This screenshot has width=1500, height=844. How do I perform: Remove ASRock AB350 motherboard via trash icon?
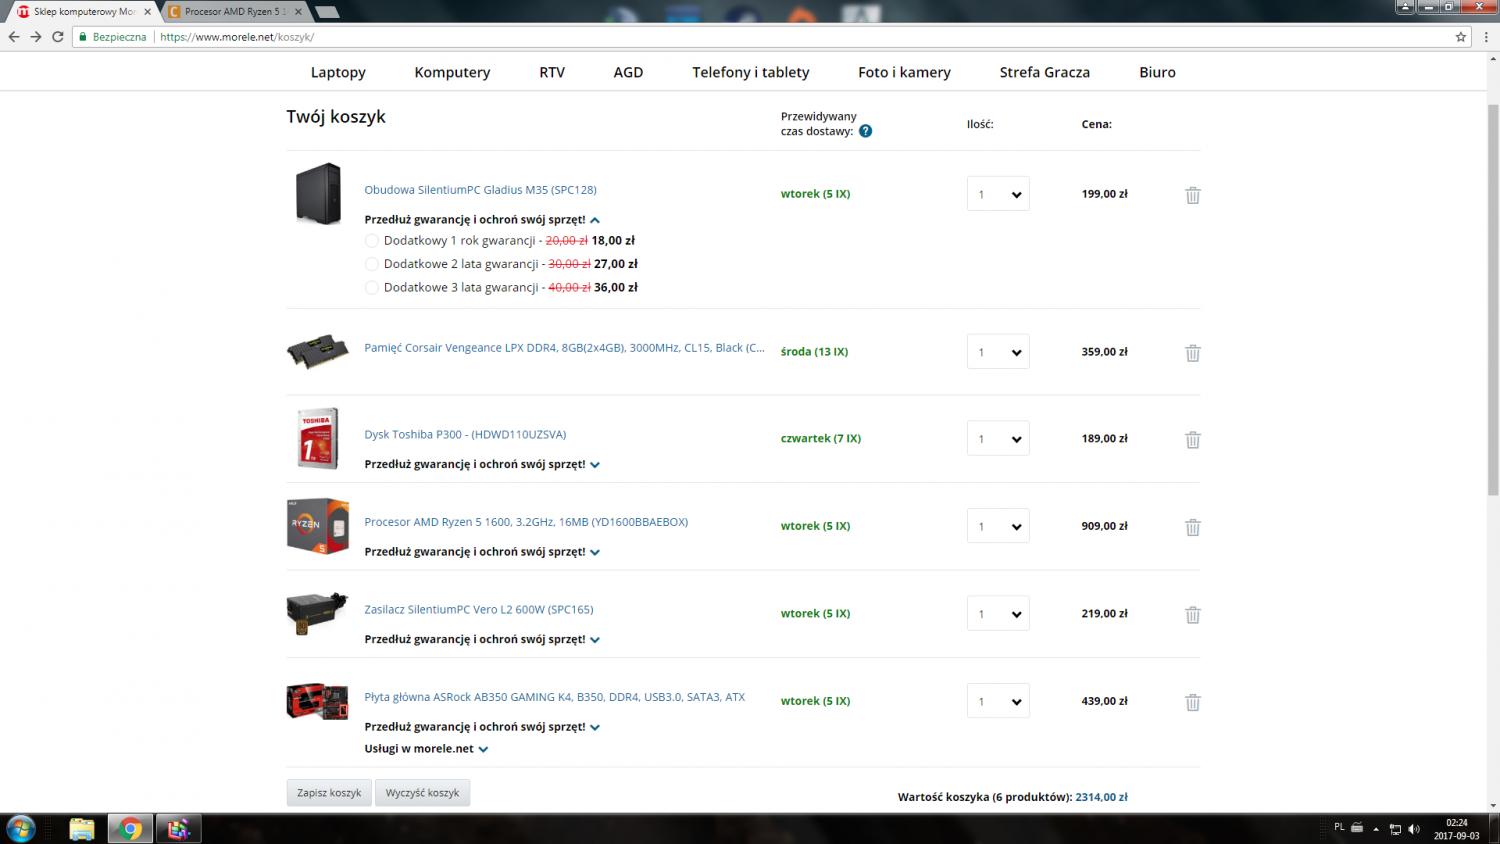[1192, 702]
